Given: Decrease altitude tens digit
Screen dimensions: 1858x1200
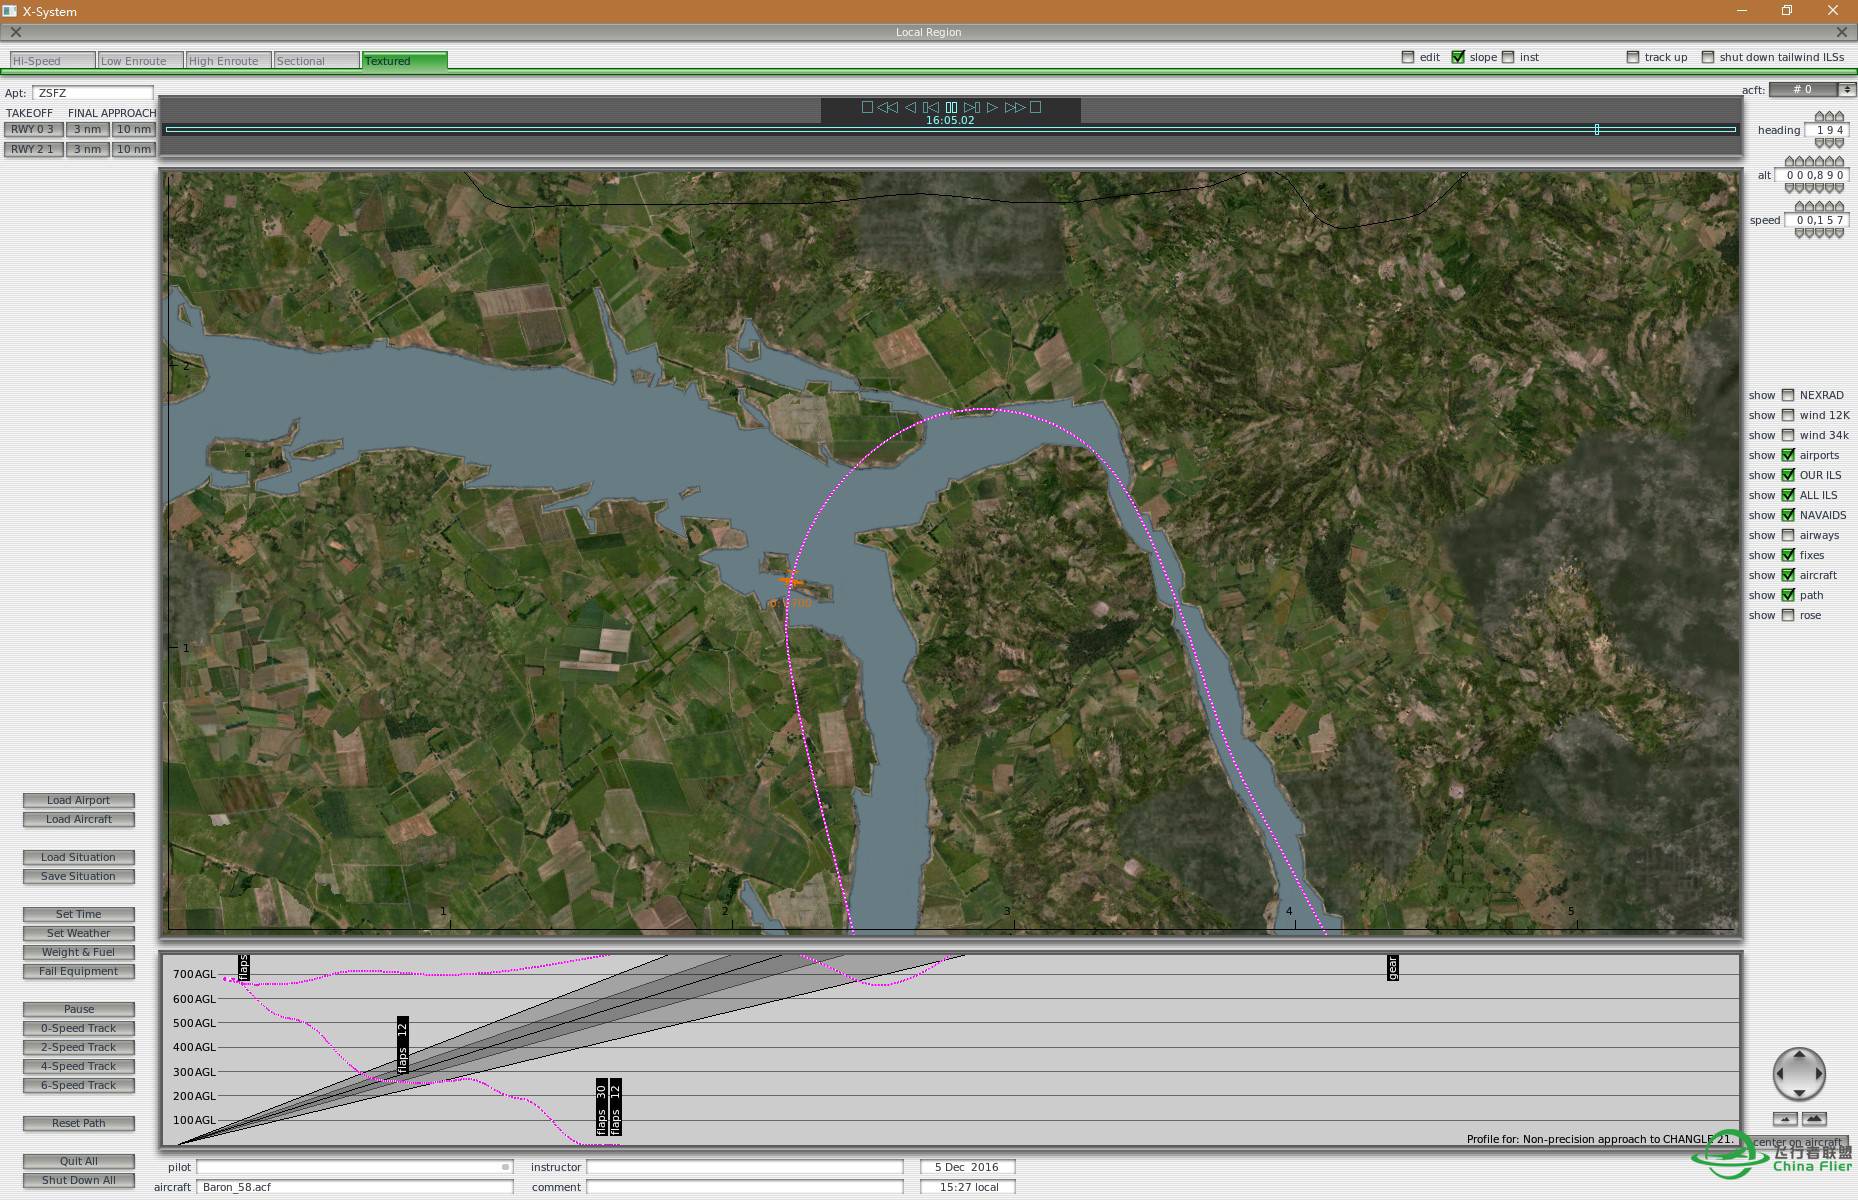Looking at the screenshot, I should pyautogui.click(x=1829, y=188).
